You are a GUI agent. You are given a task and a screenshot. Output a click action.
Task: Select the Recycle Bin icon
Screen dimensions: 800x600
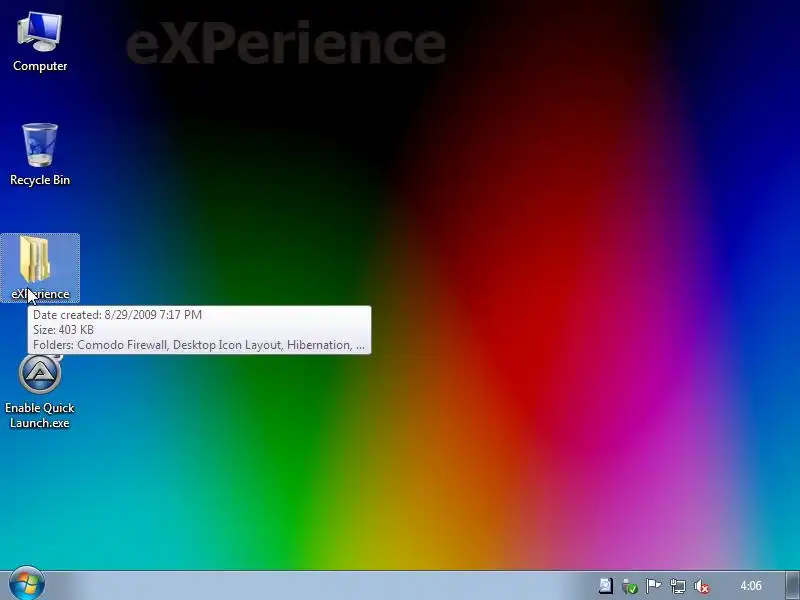[40, 155]
